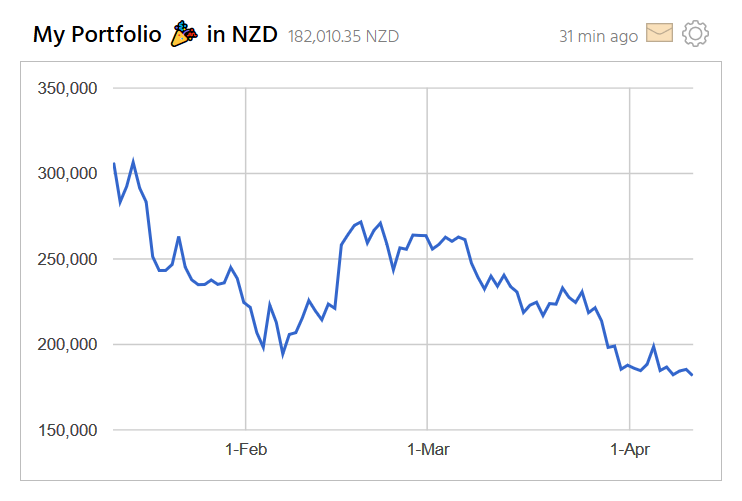
Task: Click the chart line's final point on the right
Action: 692,375
